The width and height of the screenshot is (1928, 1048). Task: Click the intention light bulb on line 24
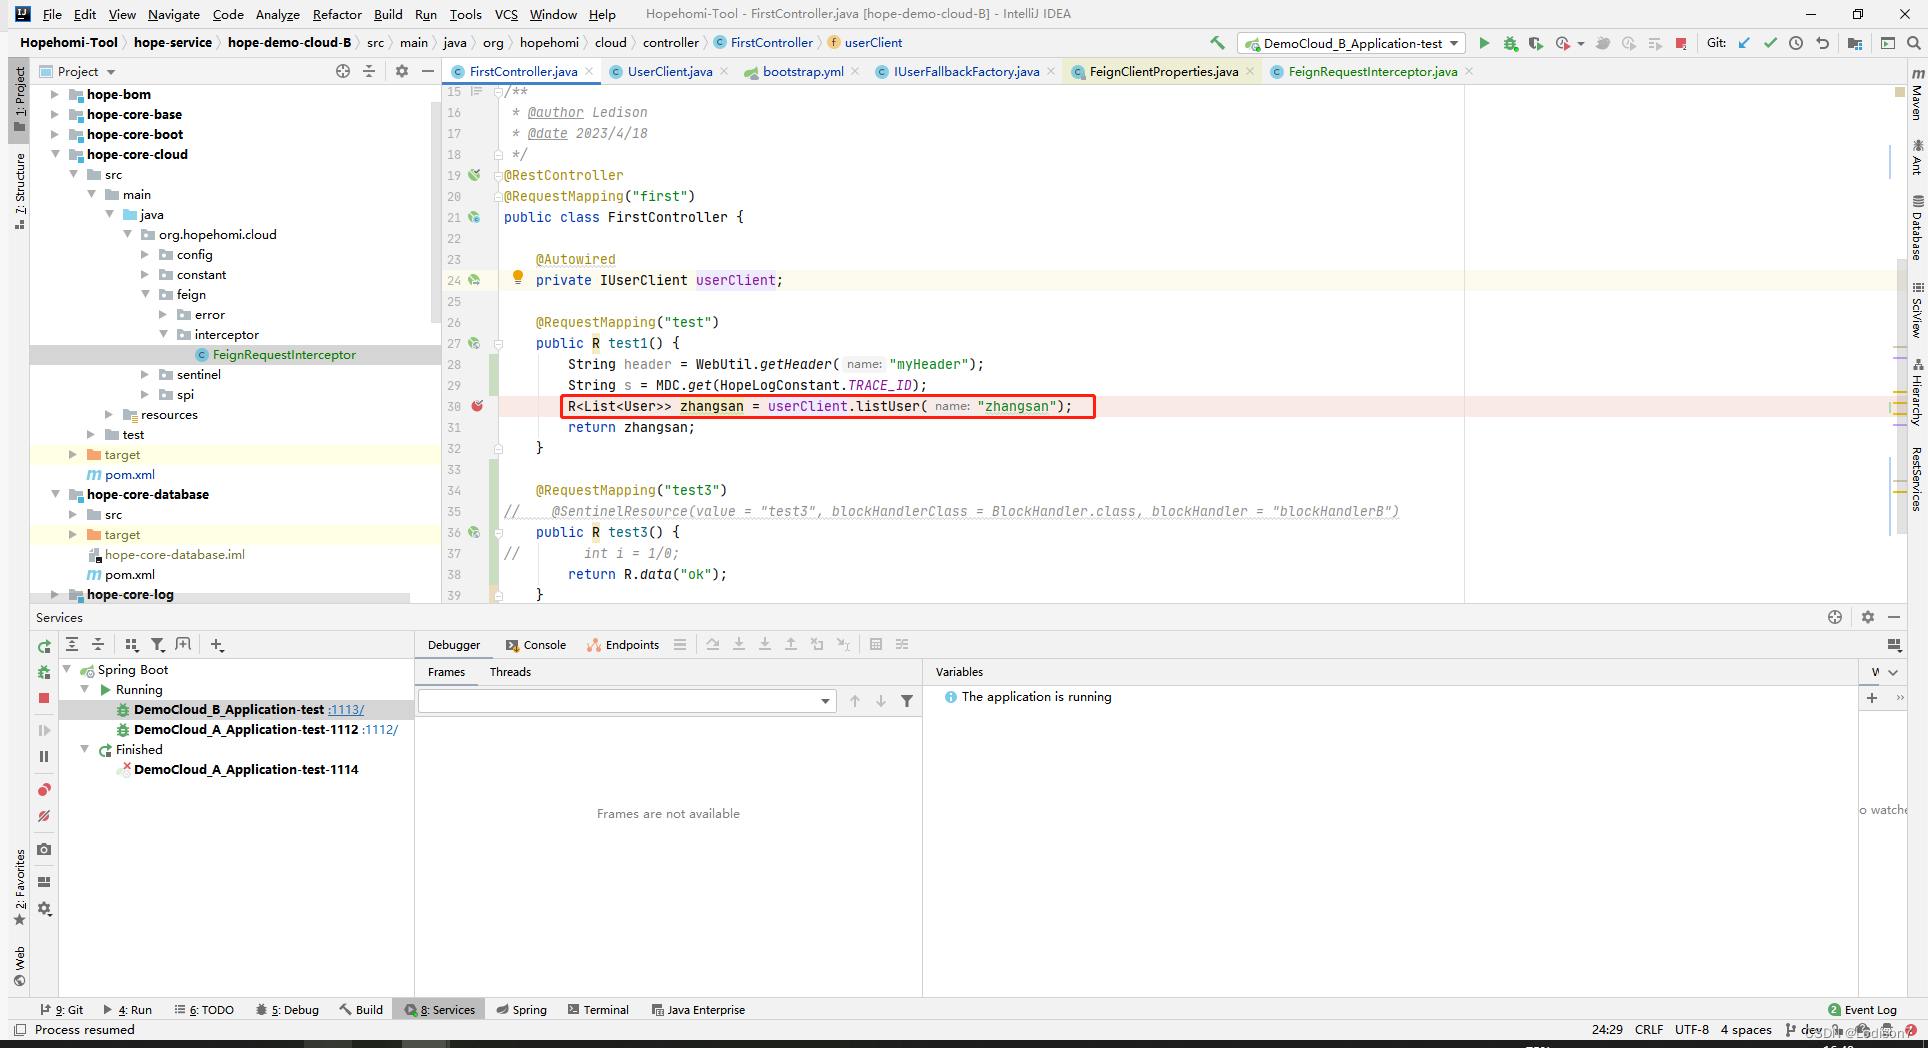(517, 277)
